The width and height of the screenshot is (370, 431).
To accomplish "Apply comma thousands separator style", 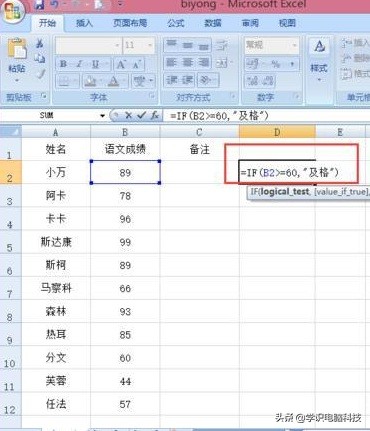I will coord(292,64).
